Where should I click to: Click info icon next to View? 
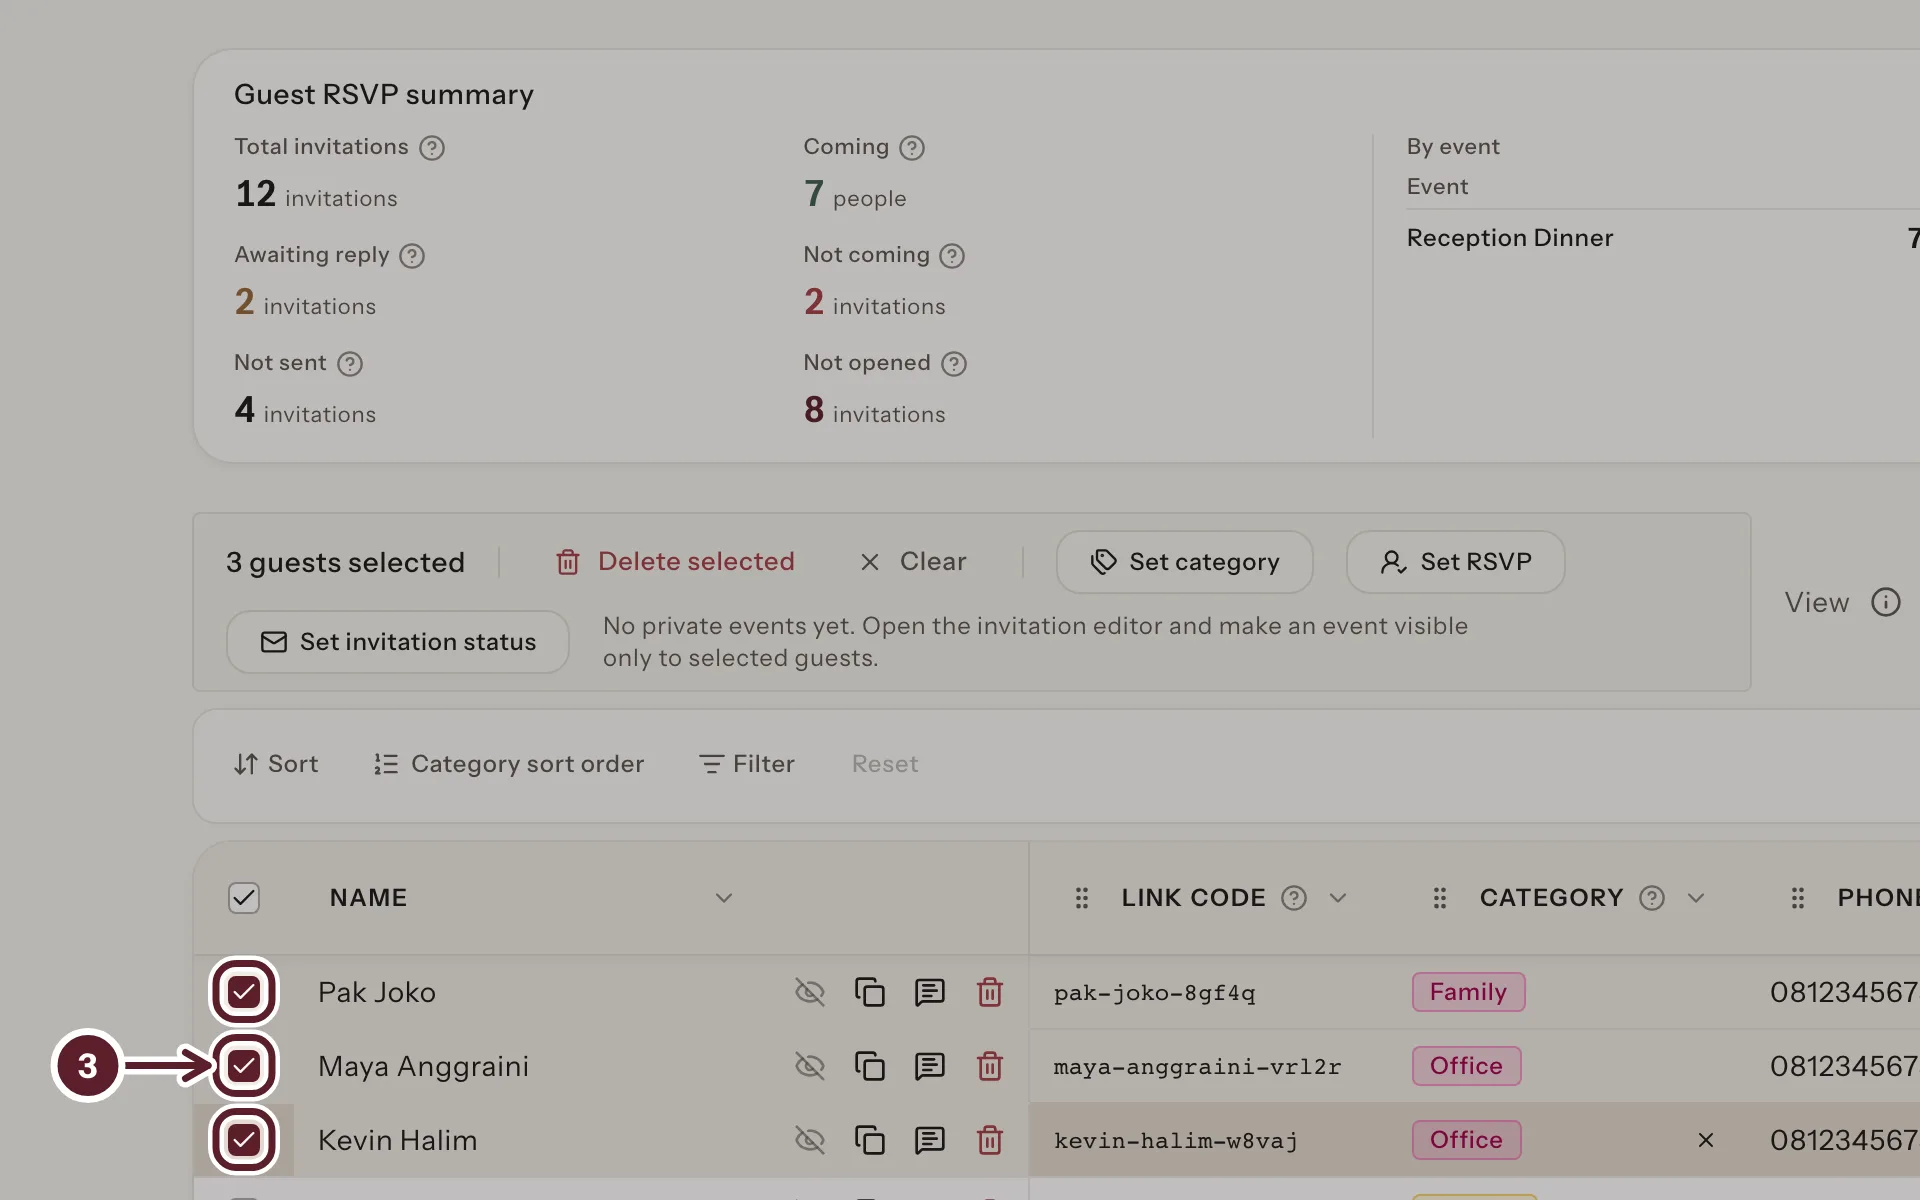pyautogui.click(x=1886, y=602)
